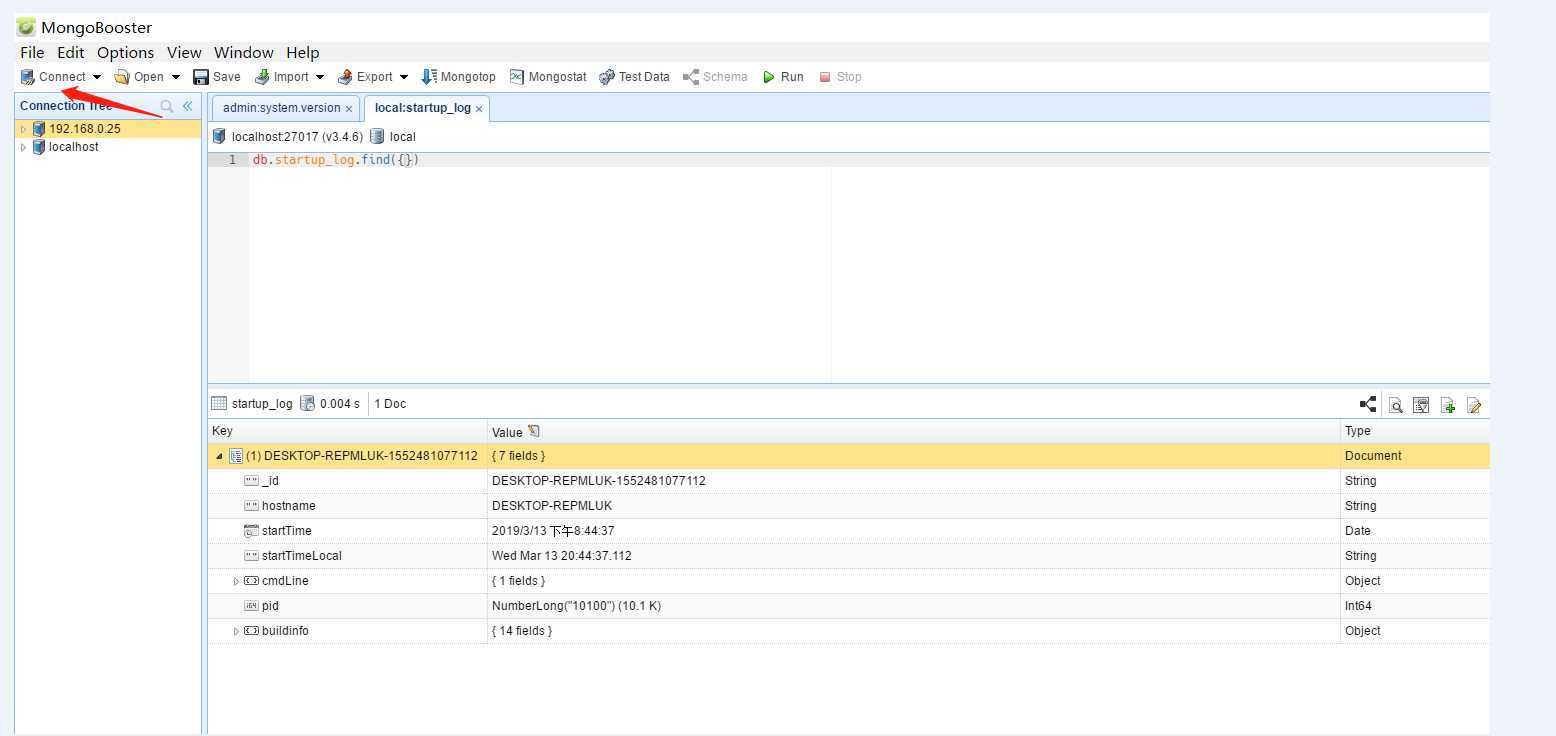Click the Import toolbar button
Viewport: 1556px width, 736px height.
click(x=282, y=77)
